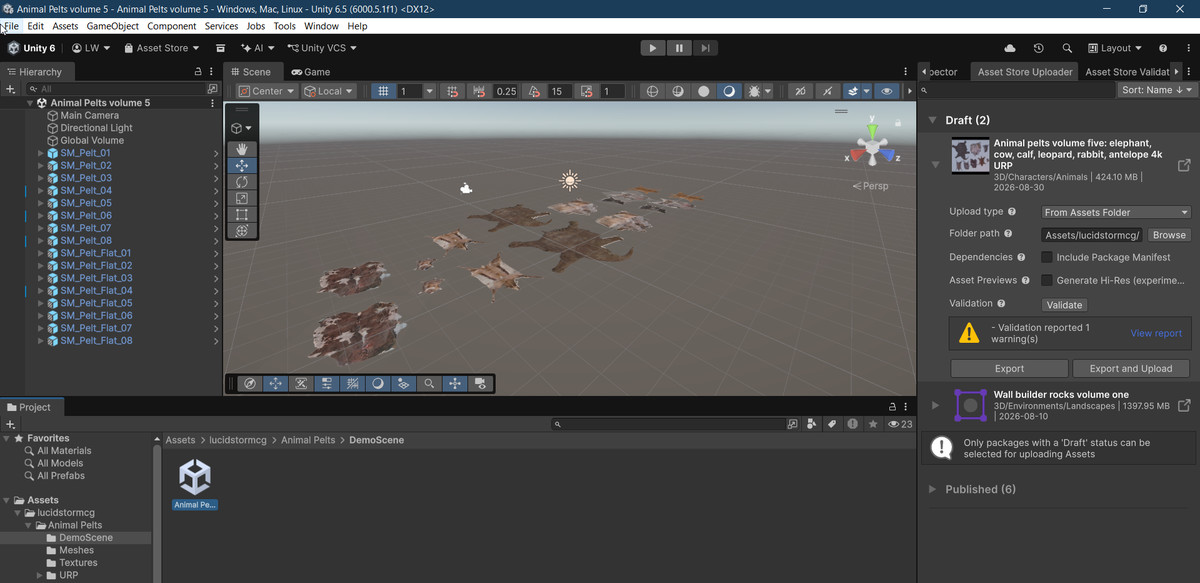
Task: Enable Generate Hi-Res previews checkbox
Action: (x=1047, y=280)
